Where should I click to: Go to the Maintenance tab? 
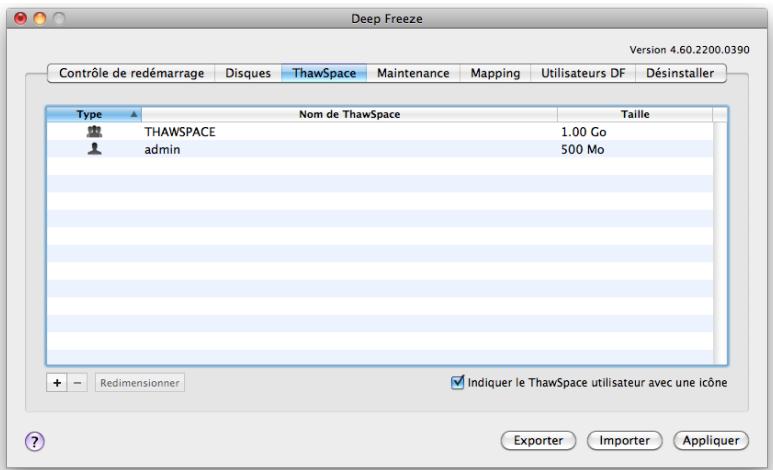point(413,73)
